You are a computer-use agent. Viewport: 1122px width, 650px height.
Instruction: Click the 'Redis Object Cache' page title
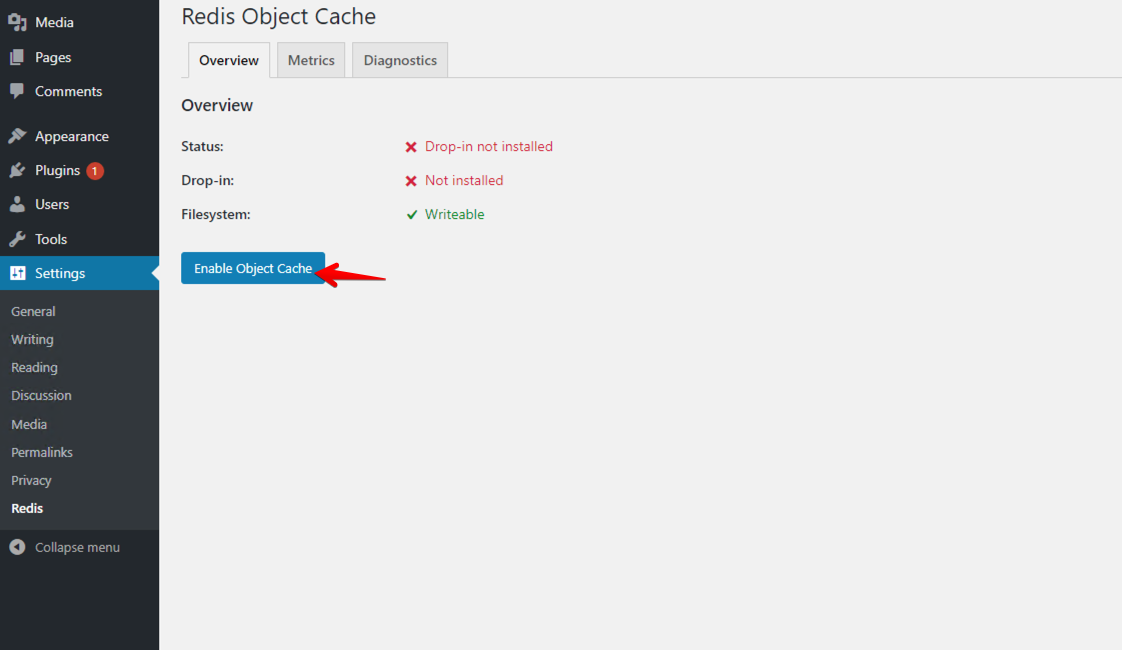pyautogui.click(x=278, y=16)
